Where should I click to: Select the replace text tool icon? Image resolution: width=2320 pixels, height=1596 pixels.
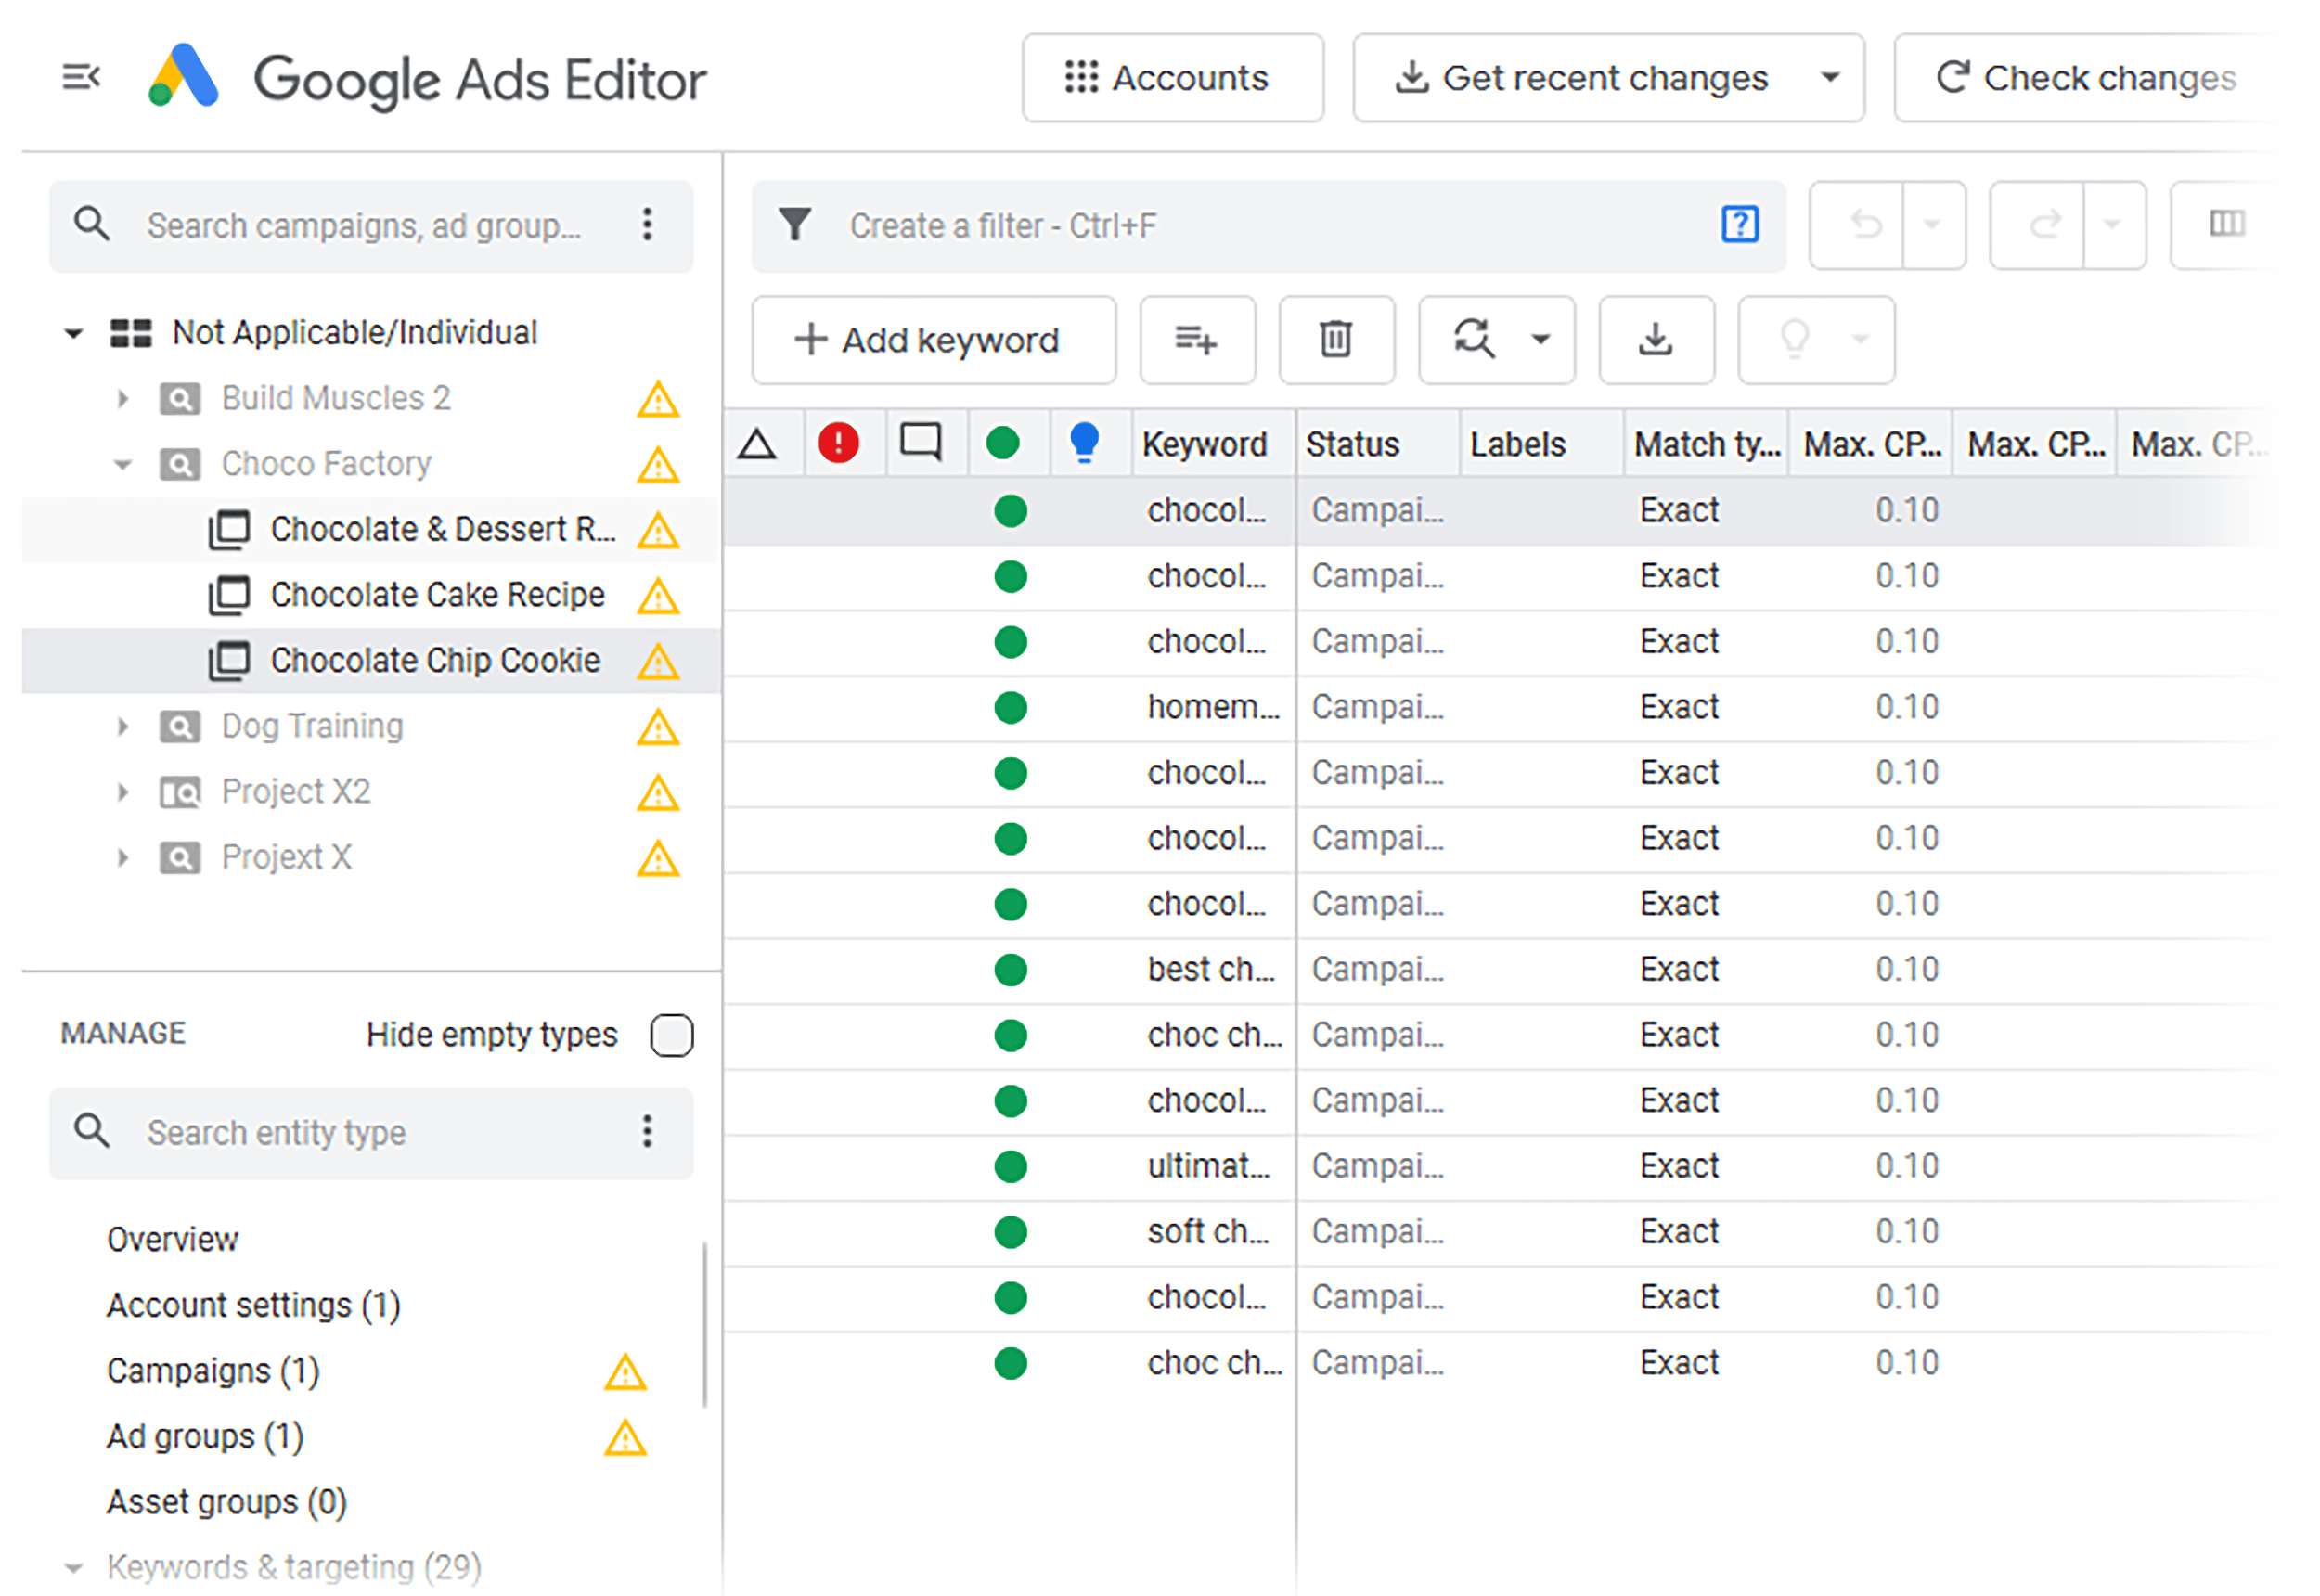point(1475,340)
